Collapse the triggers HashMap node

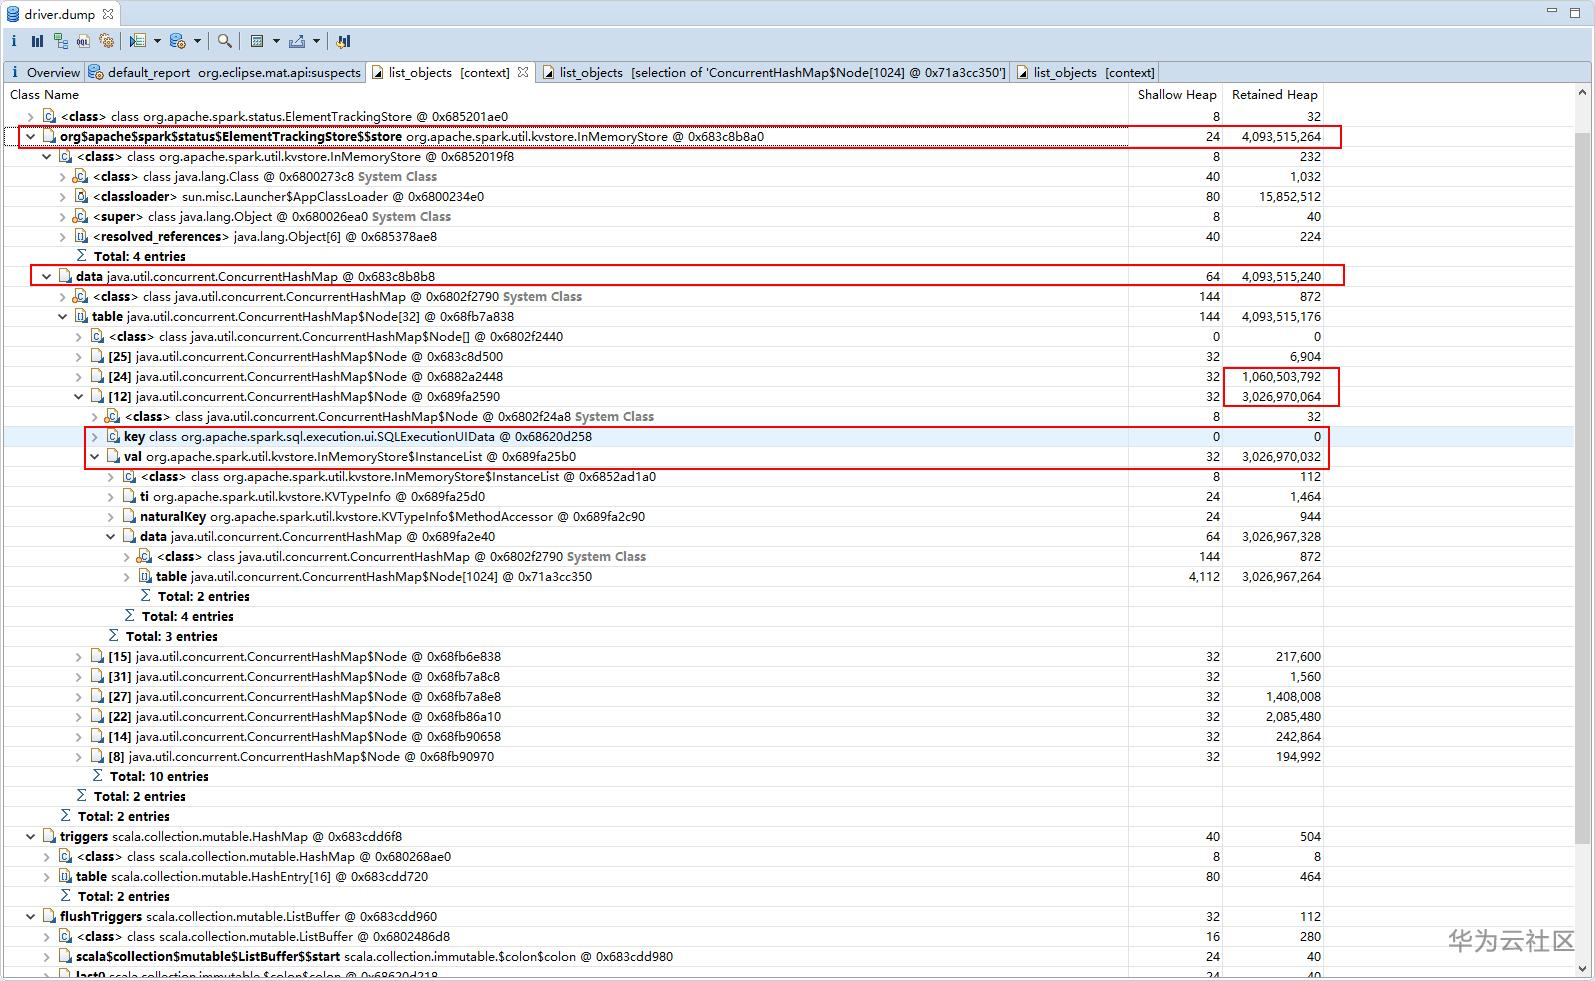(31, 837)
